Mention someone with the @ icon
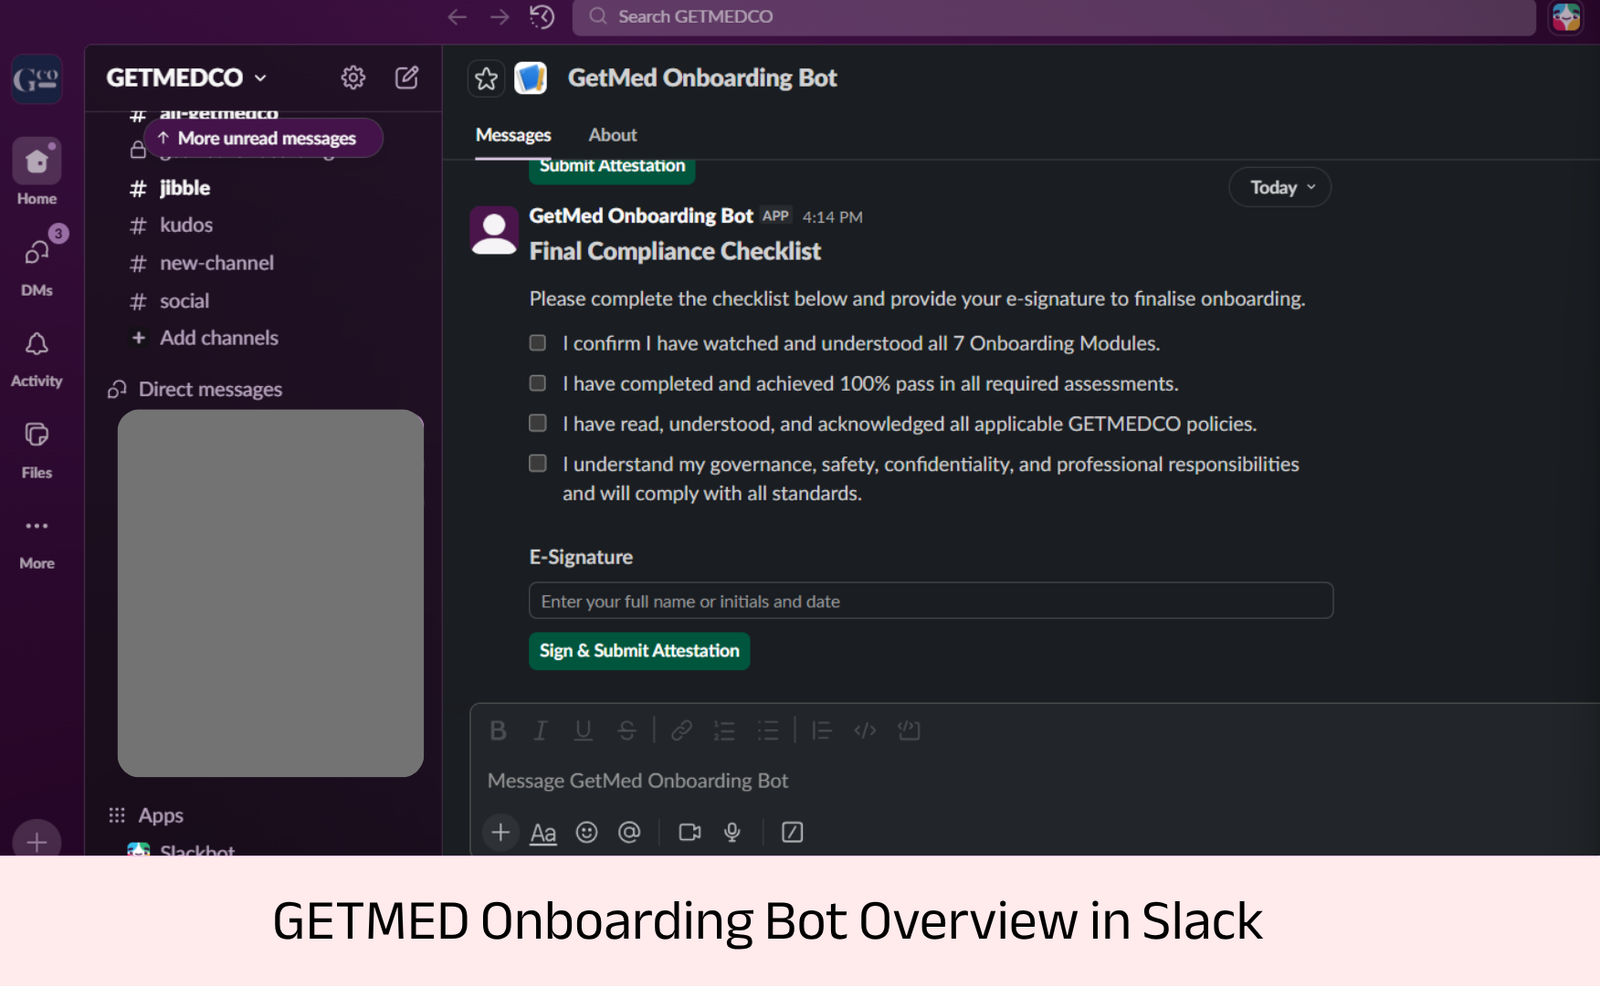 (629, 832)
